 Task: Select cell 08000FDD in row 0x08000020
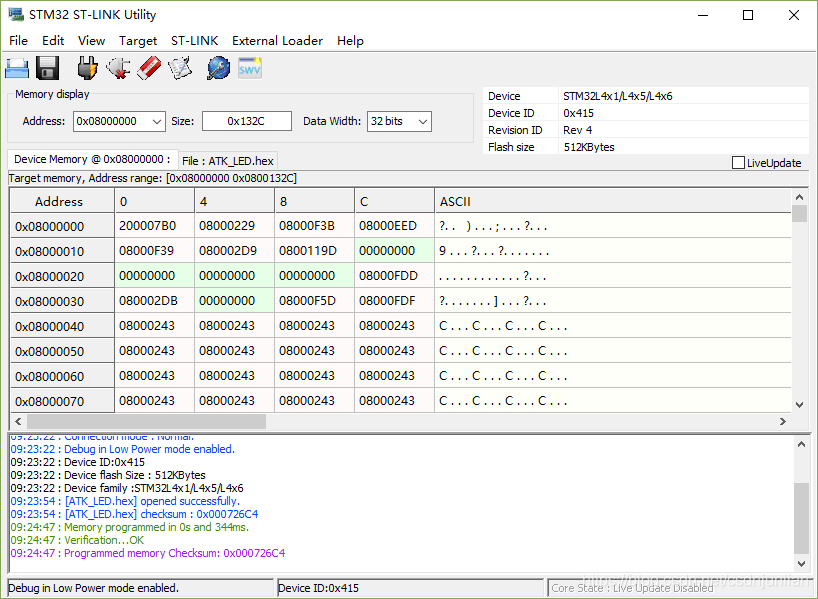(x=394, y=276)
